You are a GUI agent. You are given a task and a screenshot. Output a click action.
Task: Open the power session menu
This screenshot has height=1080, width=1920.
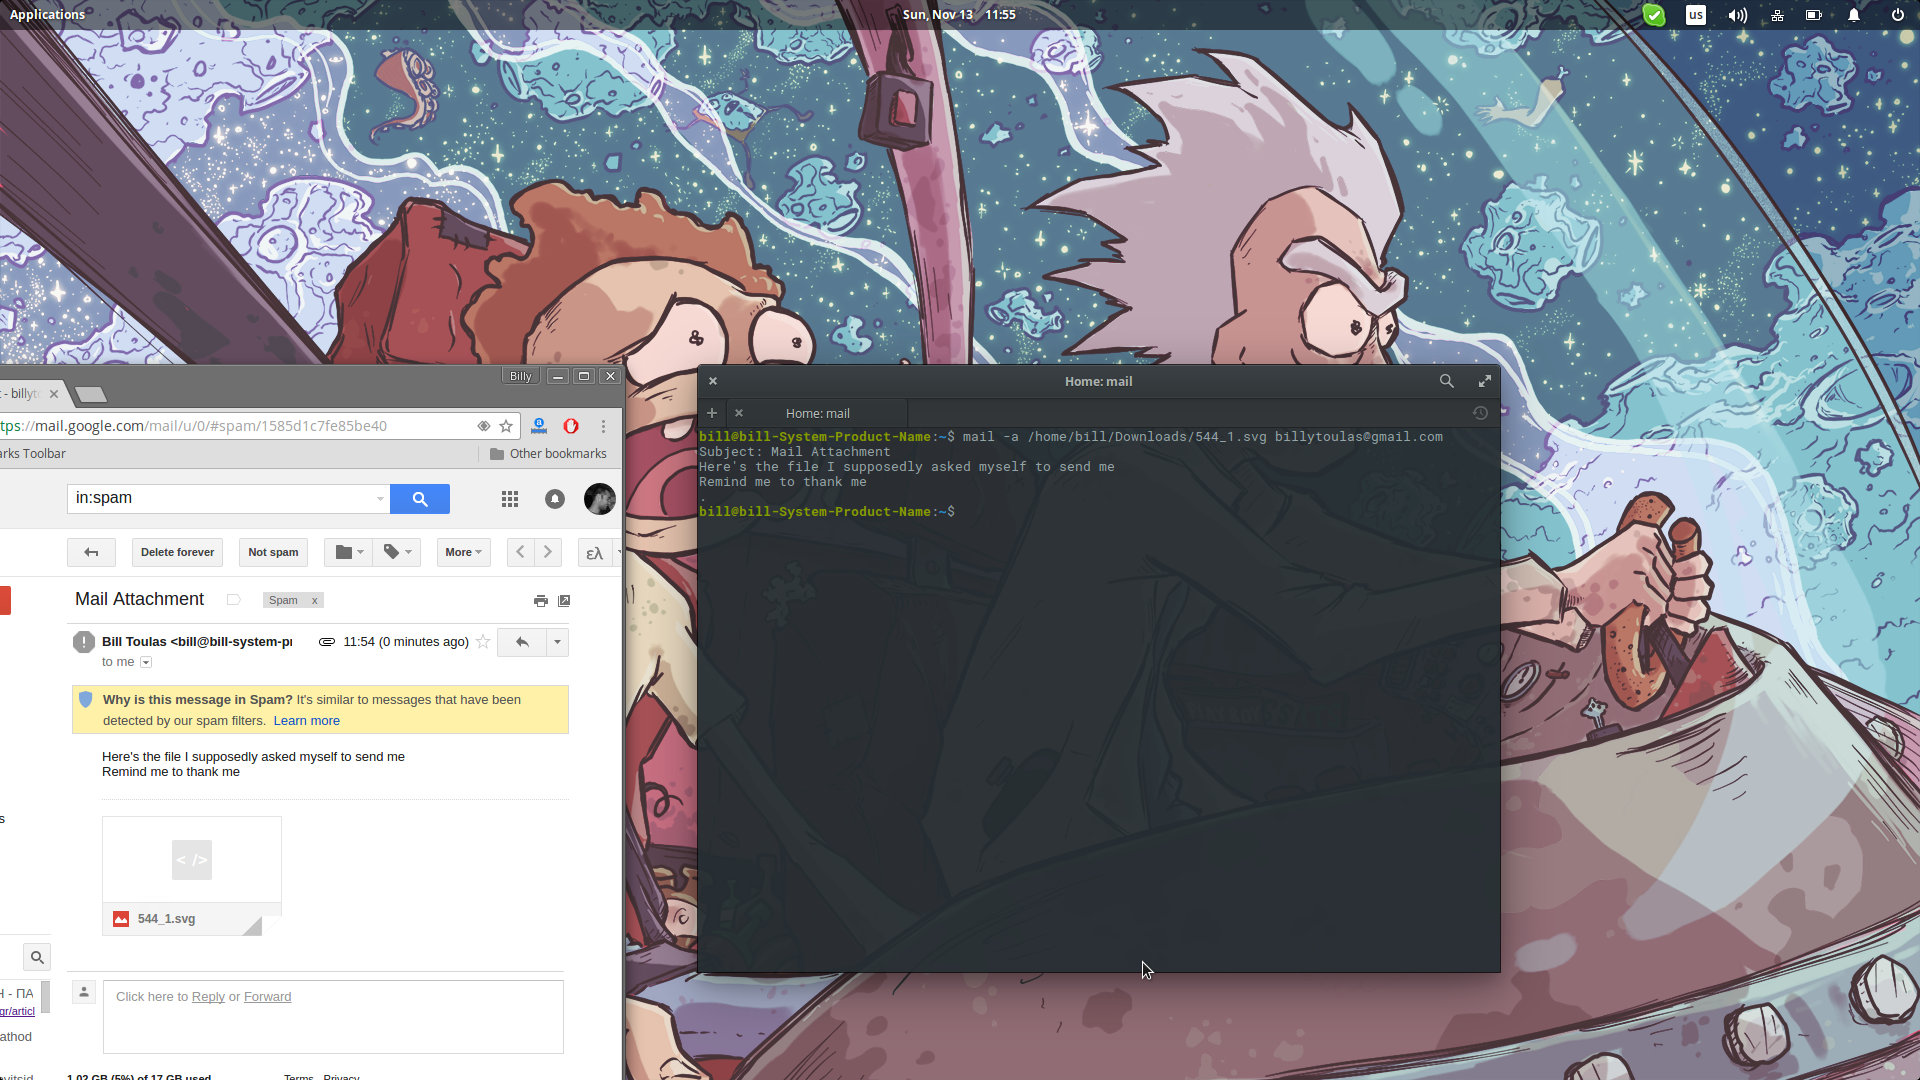click(x=1898, y=15)
